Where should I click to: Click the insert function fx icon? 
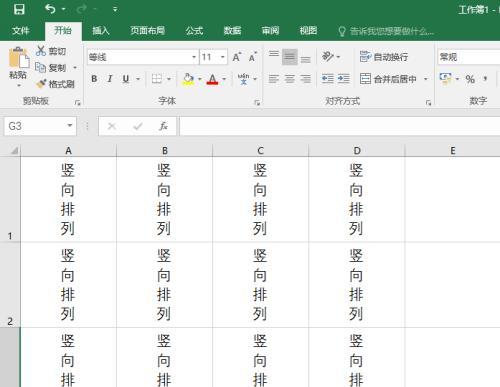[x=163, y=126]
